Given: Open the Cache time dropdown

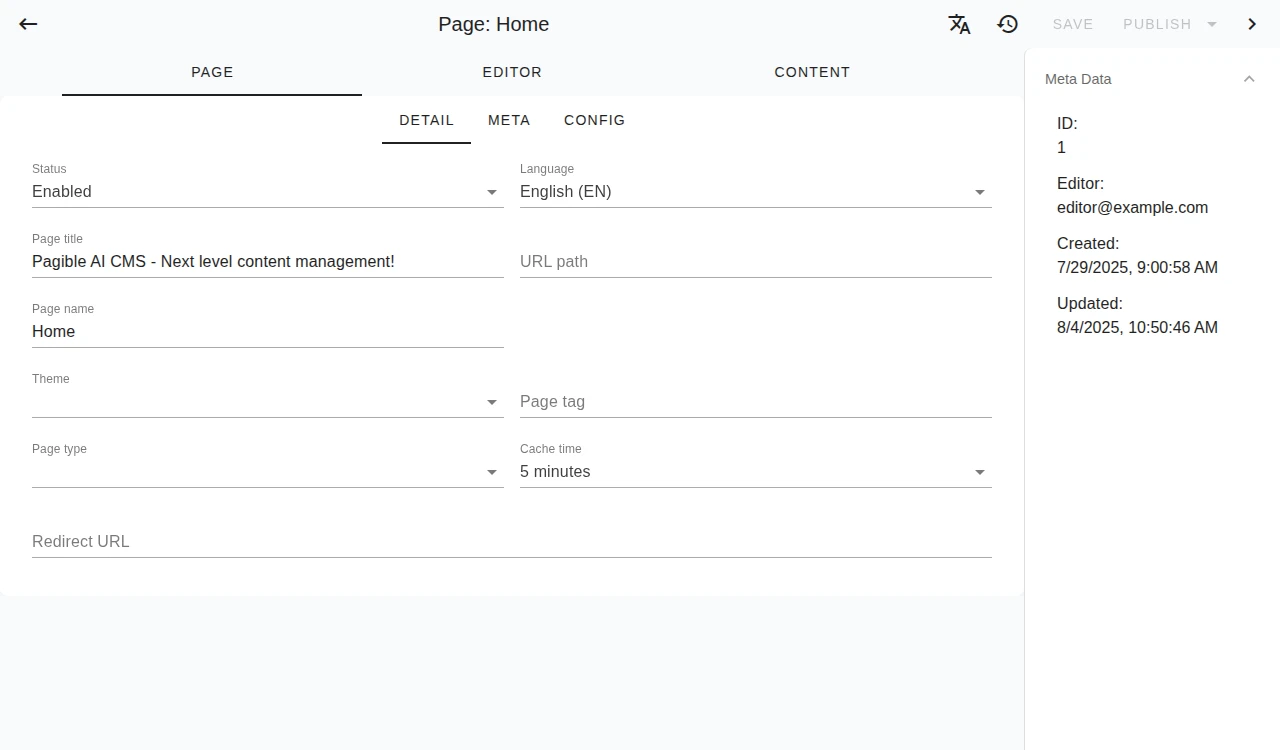Looking at the screenshot, I should 755,472.
